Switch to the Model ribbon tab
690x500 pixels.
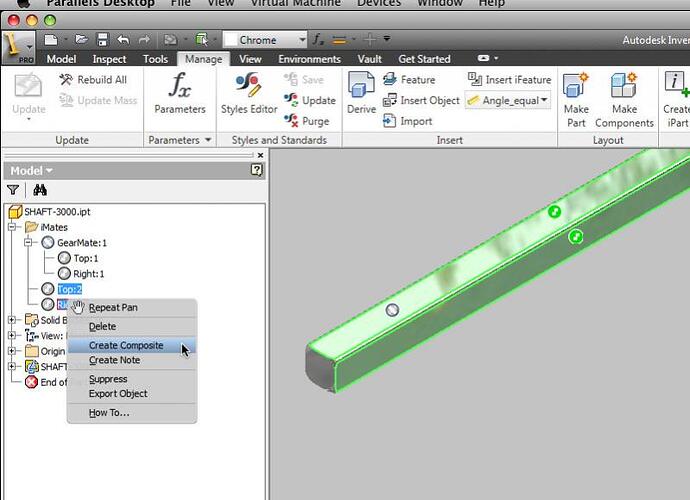pyautogui.click(x=61, y=59)
